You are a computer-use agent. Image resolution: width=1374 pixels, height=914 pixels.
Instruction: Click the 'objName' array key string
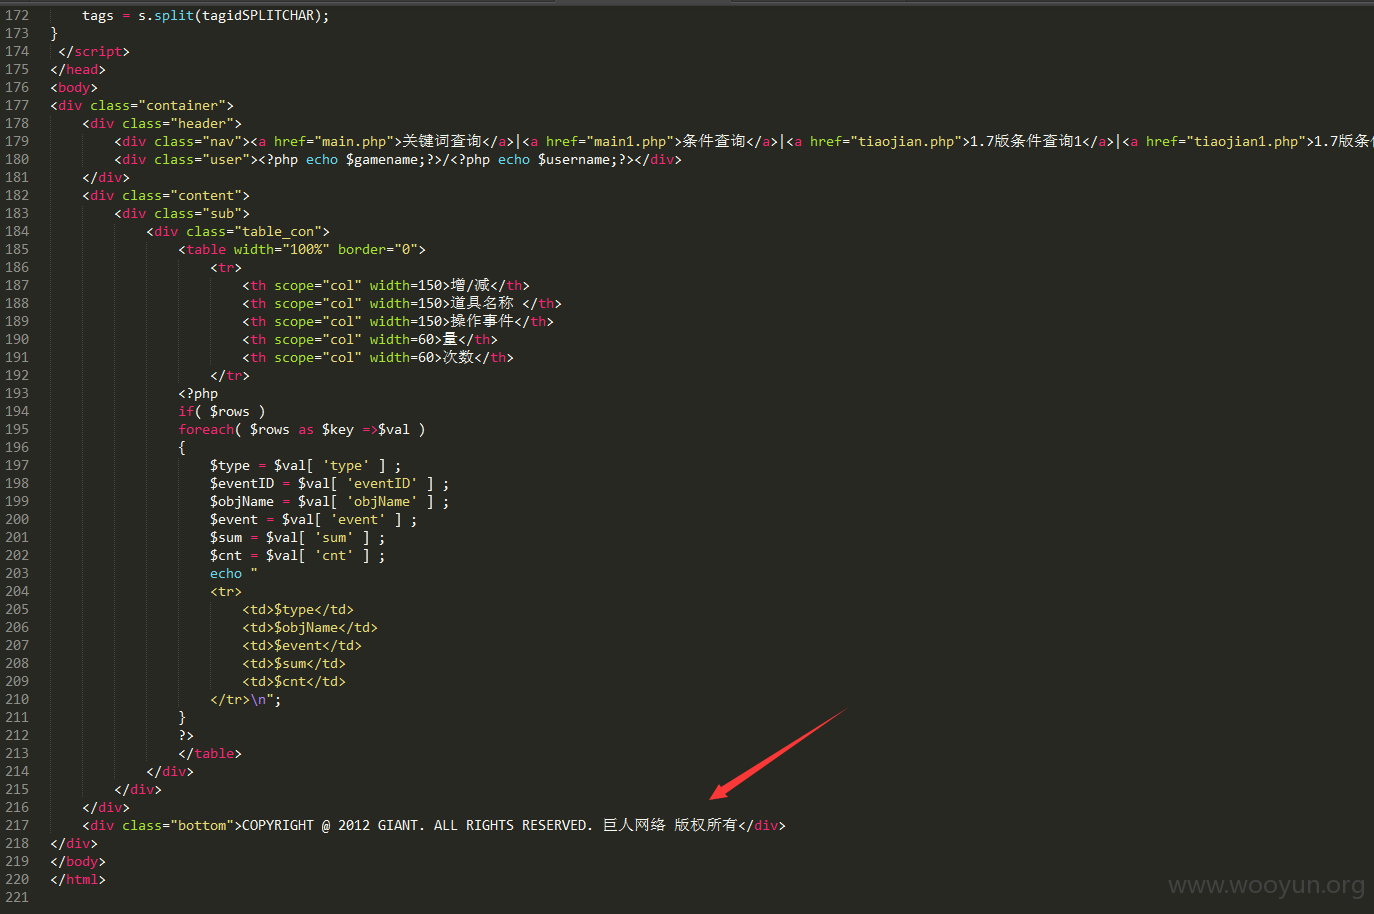tap(382, 501)
